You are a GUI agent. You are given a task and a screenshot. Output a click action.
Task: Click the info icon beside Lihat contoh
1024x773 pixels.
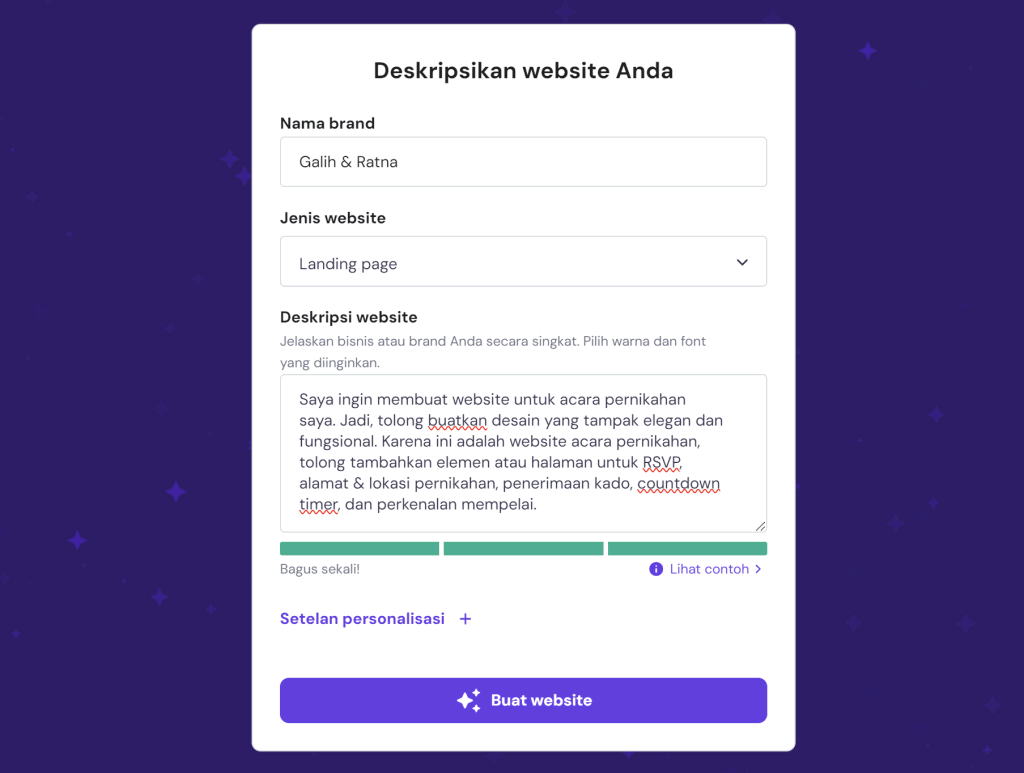pos(656,569)
